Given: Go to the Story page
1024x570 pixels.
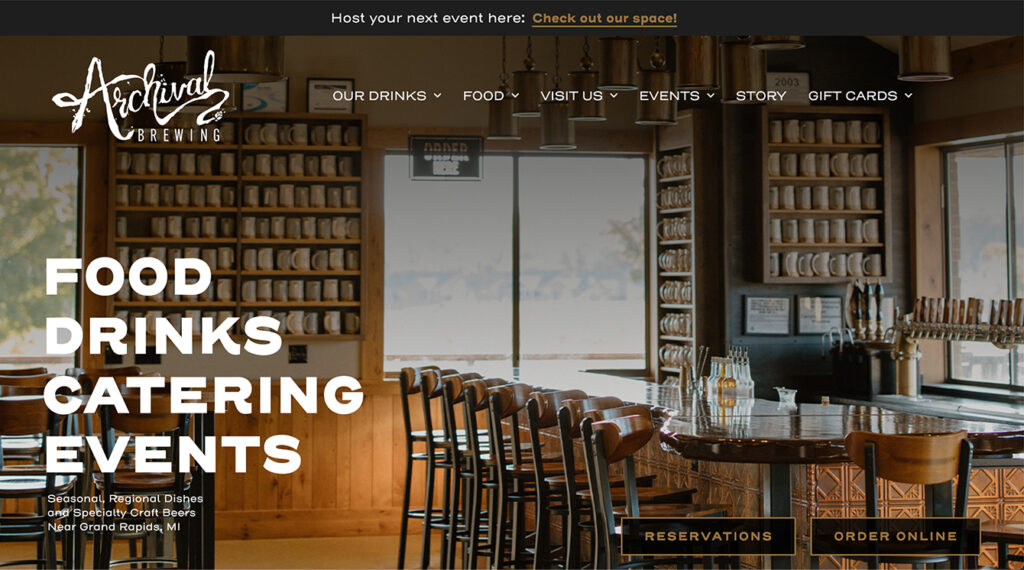Looking at the screenshot, I should pyautogui.click(x=761, y=96).
